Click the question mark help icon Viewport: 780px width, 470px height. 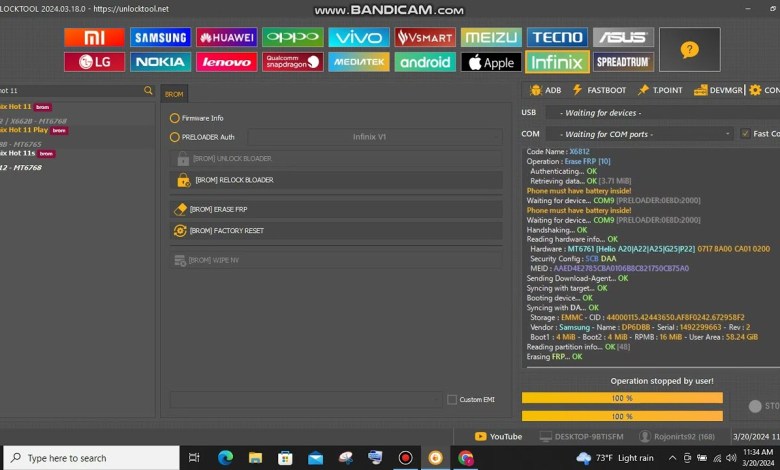pyautogui.click(x=689, y=49)
